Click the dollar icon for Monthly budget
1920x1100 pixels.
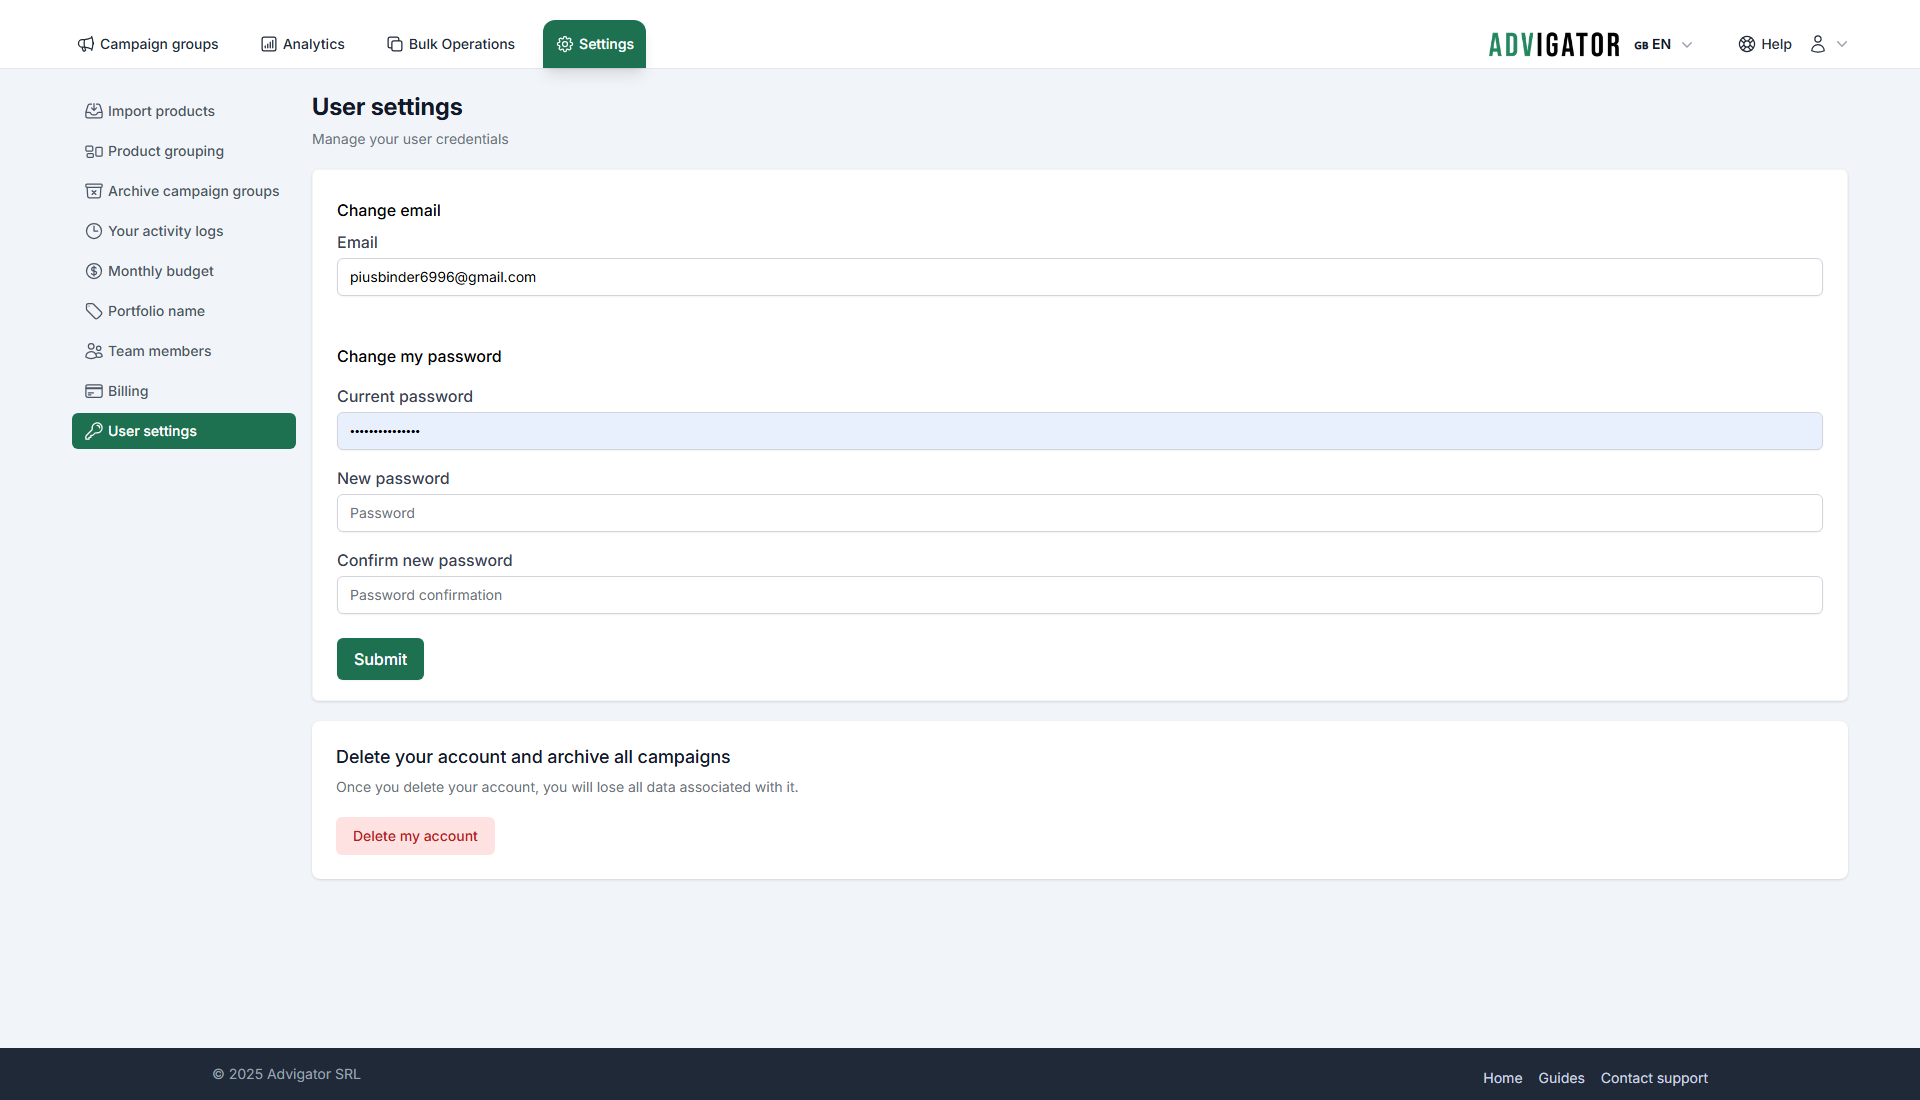tap(93, 271)
